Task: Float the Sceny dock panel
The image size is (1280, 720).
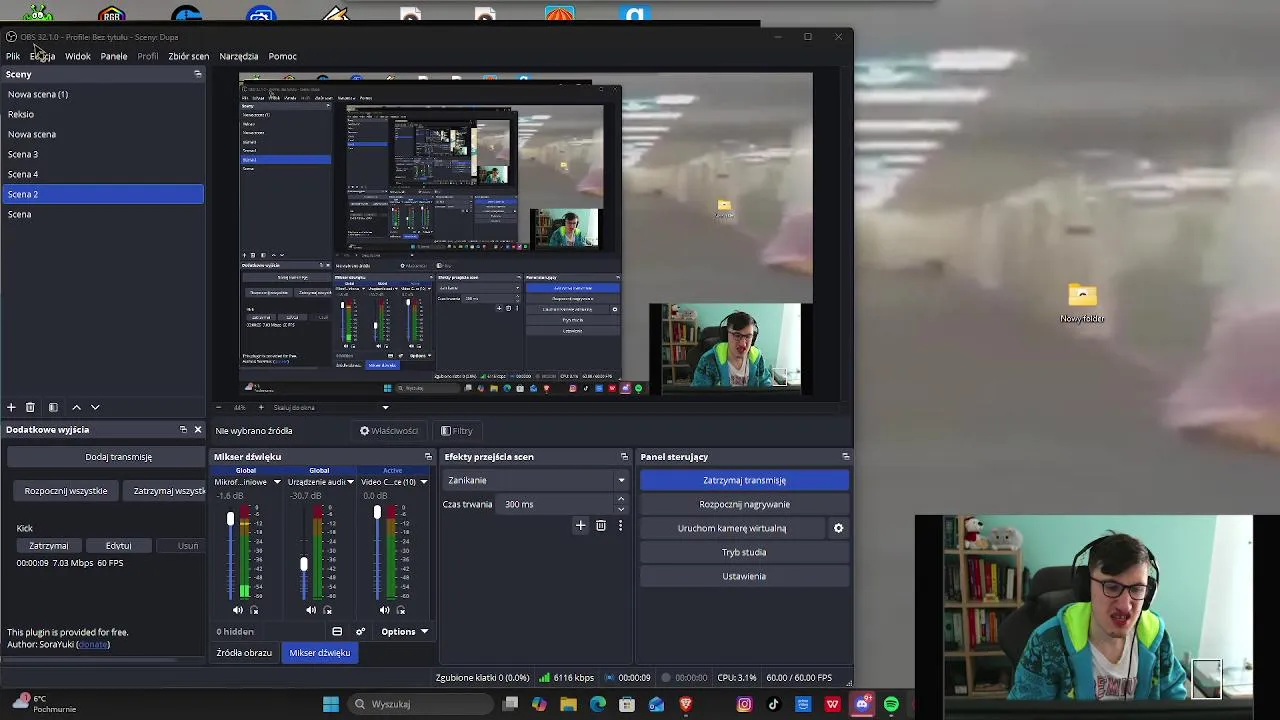Action: [x=197, y=74]
